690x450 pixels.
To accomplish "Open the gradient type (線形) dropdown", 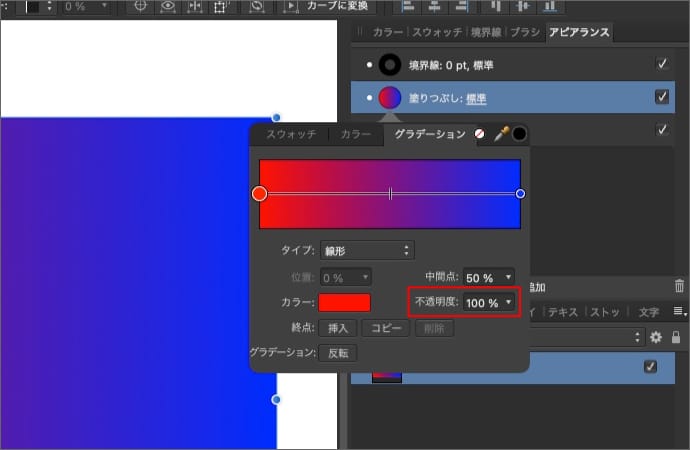I will (367, 250).
